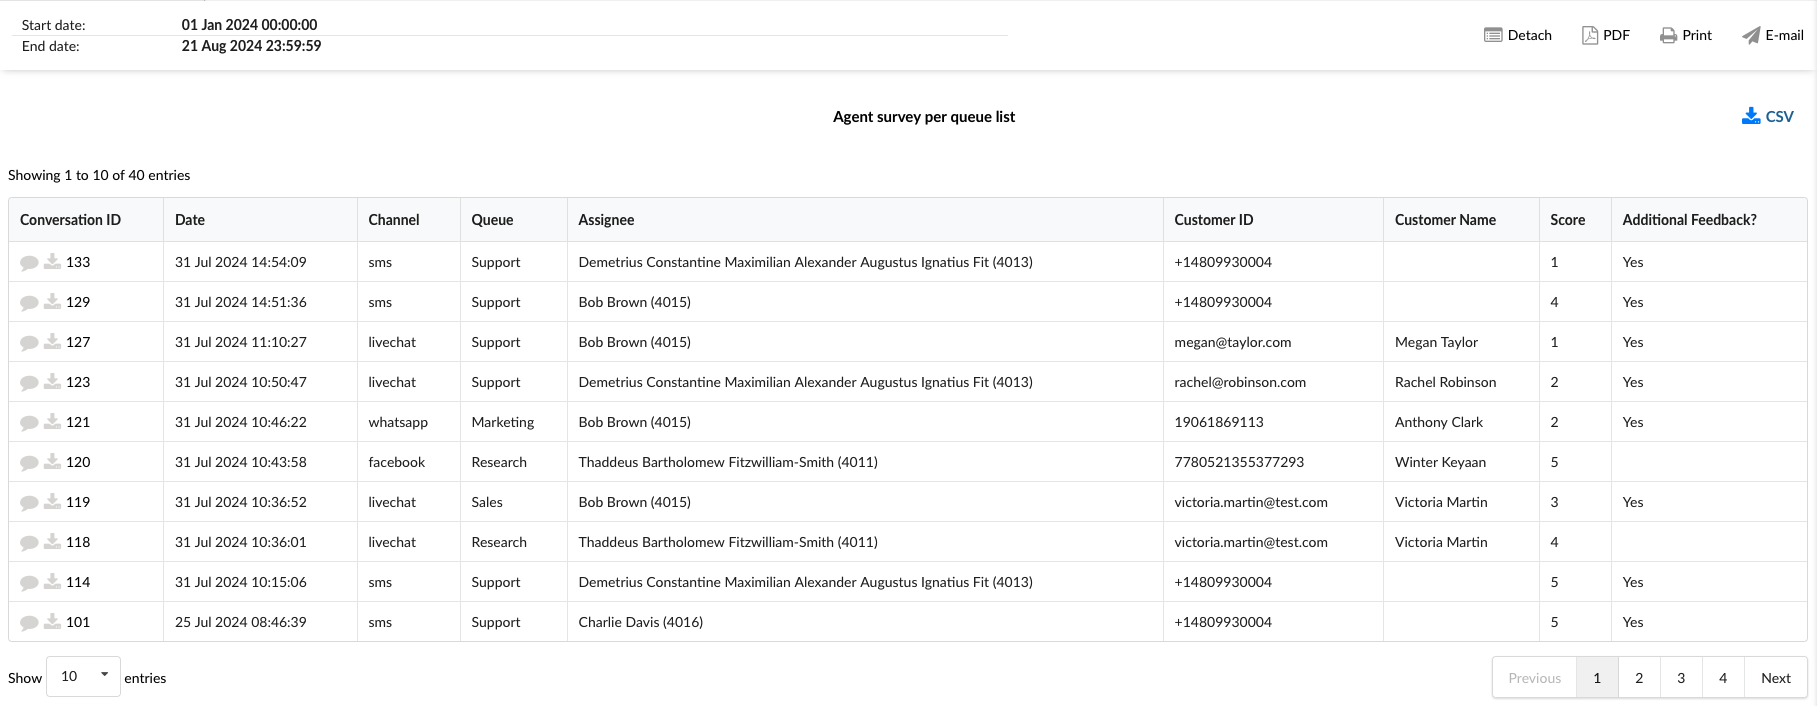1817x706 pixels.
Task: Click customer name Winter Keyaan
Action: [x=1440, y=462]
